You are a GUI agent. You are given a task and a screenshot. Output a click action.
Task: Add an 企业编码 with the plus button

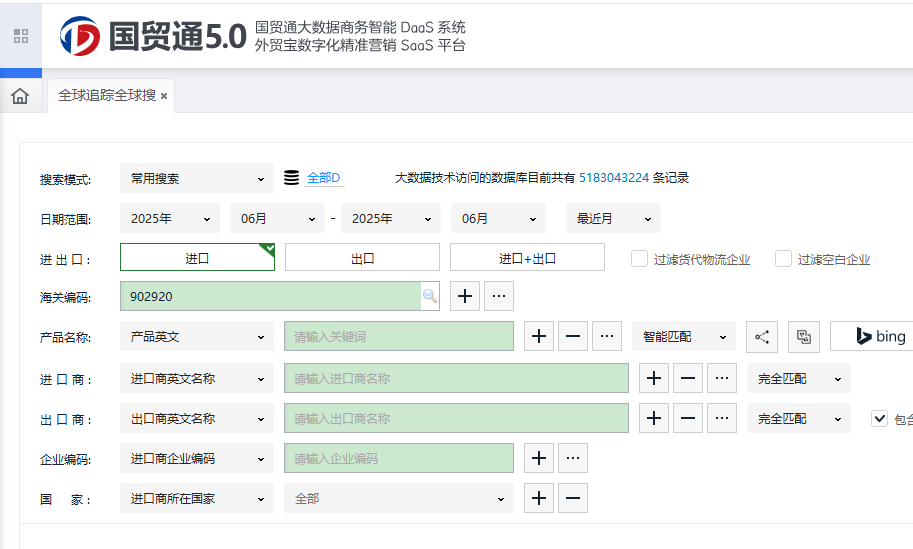click(x=539, y=458)
